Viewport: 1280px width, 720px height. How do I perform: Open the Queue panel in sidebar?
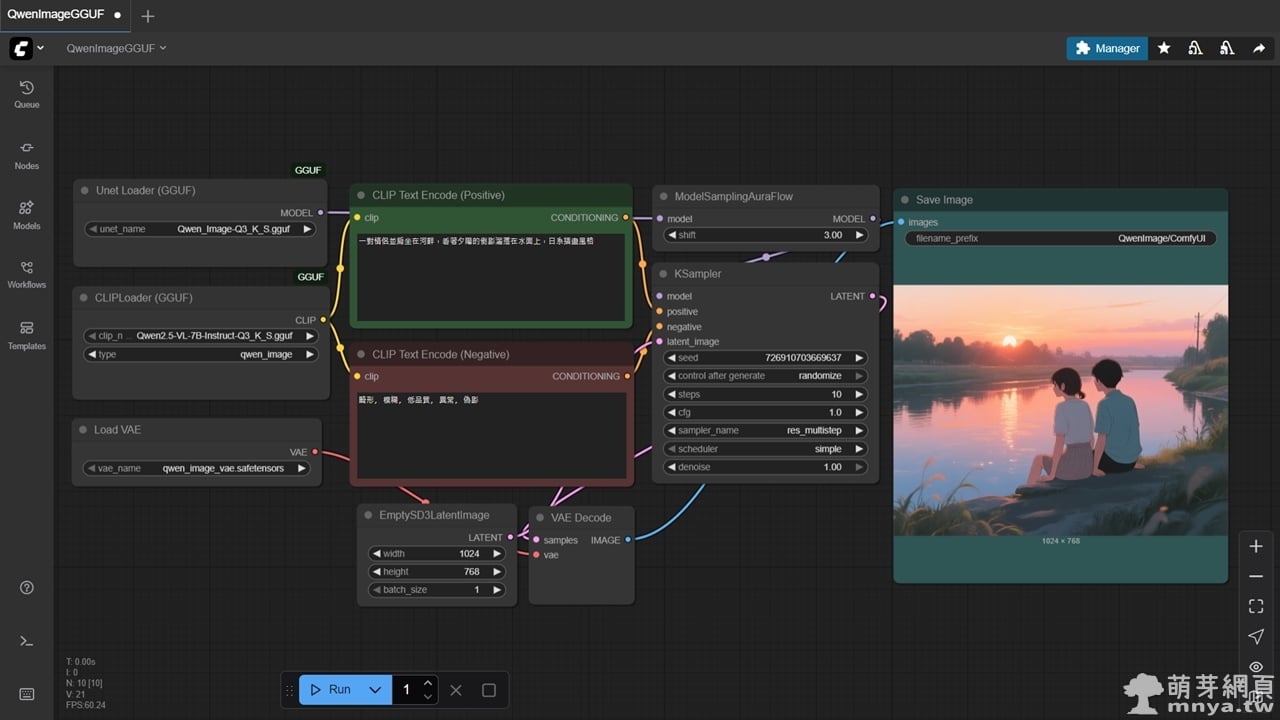27,94
